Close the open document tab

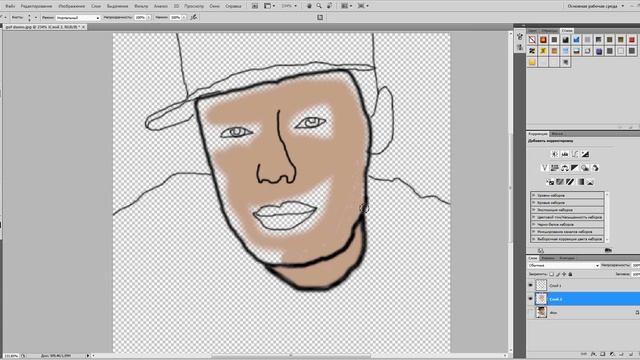click(83, 27)
